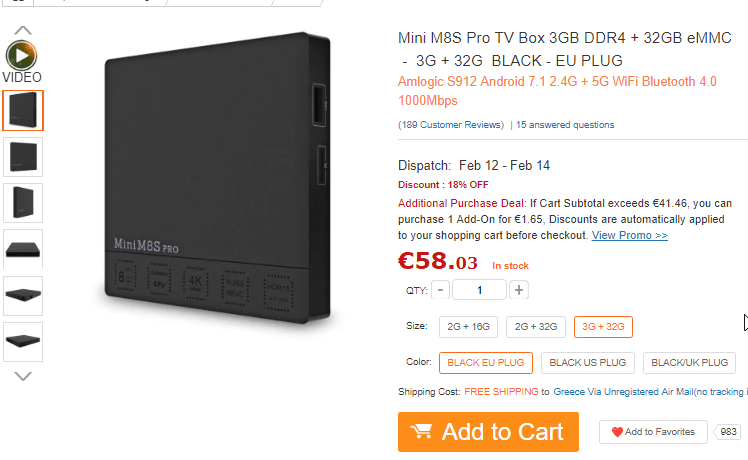Click the quantity input field

pyautogui.click(x=479, y=290)
